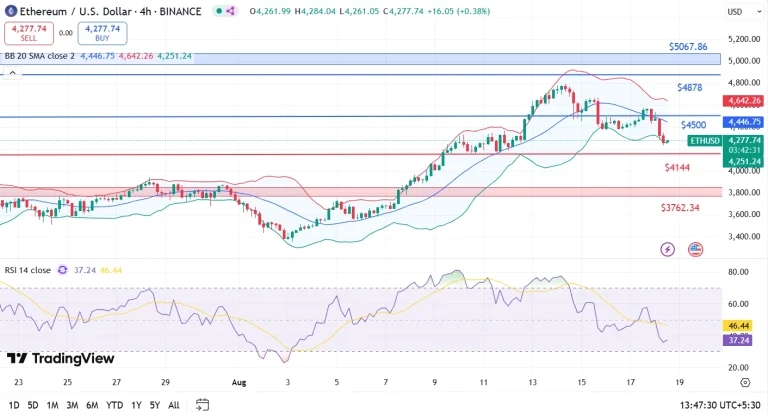
Task: Click the RSI 14 close legend label
Action: point(28,270)
